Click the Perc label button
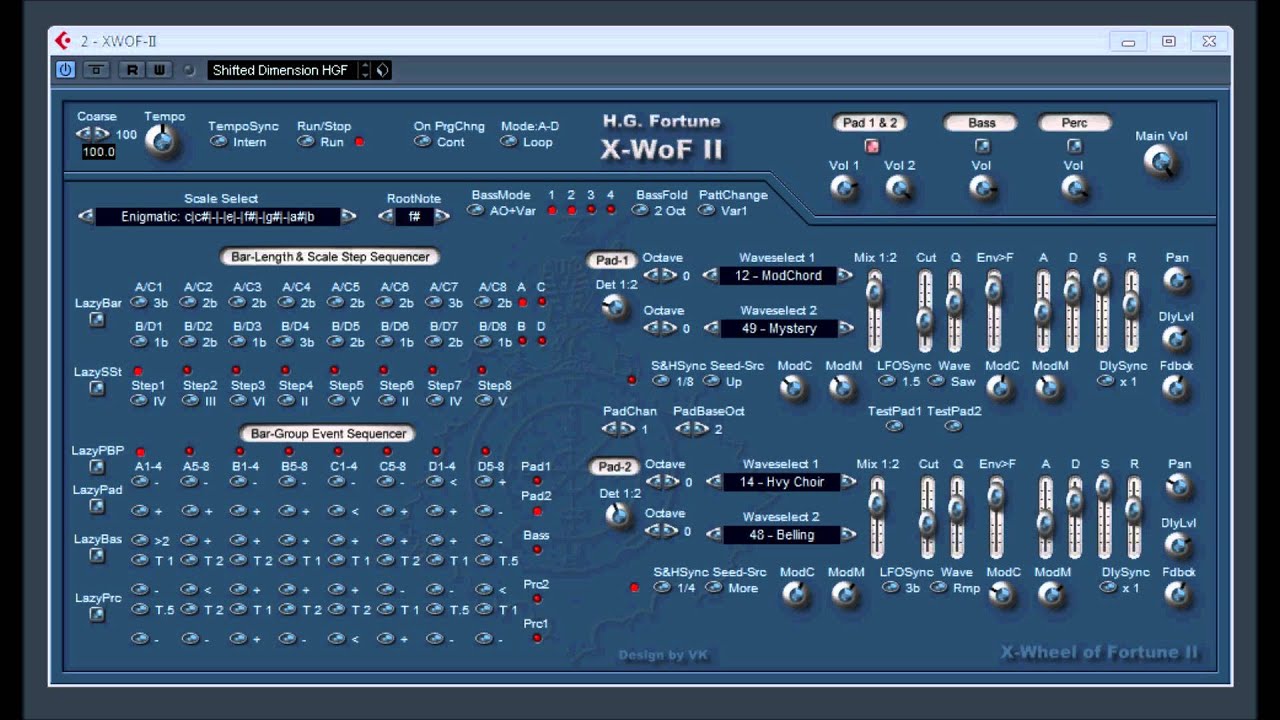 (1074, 122)
